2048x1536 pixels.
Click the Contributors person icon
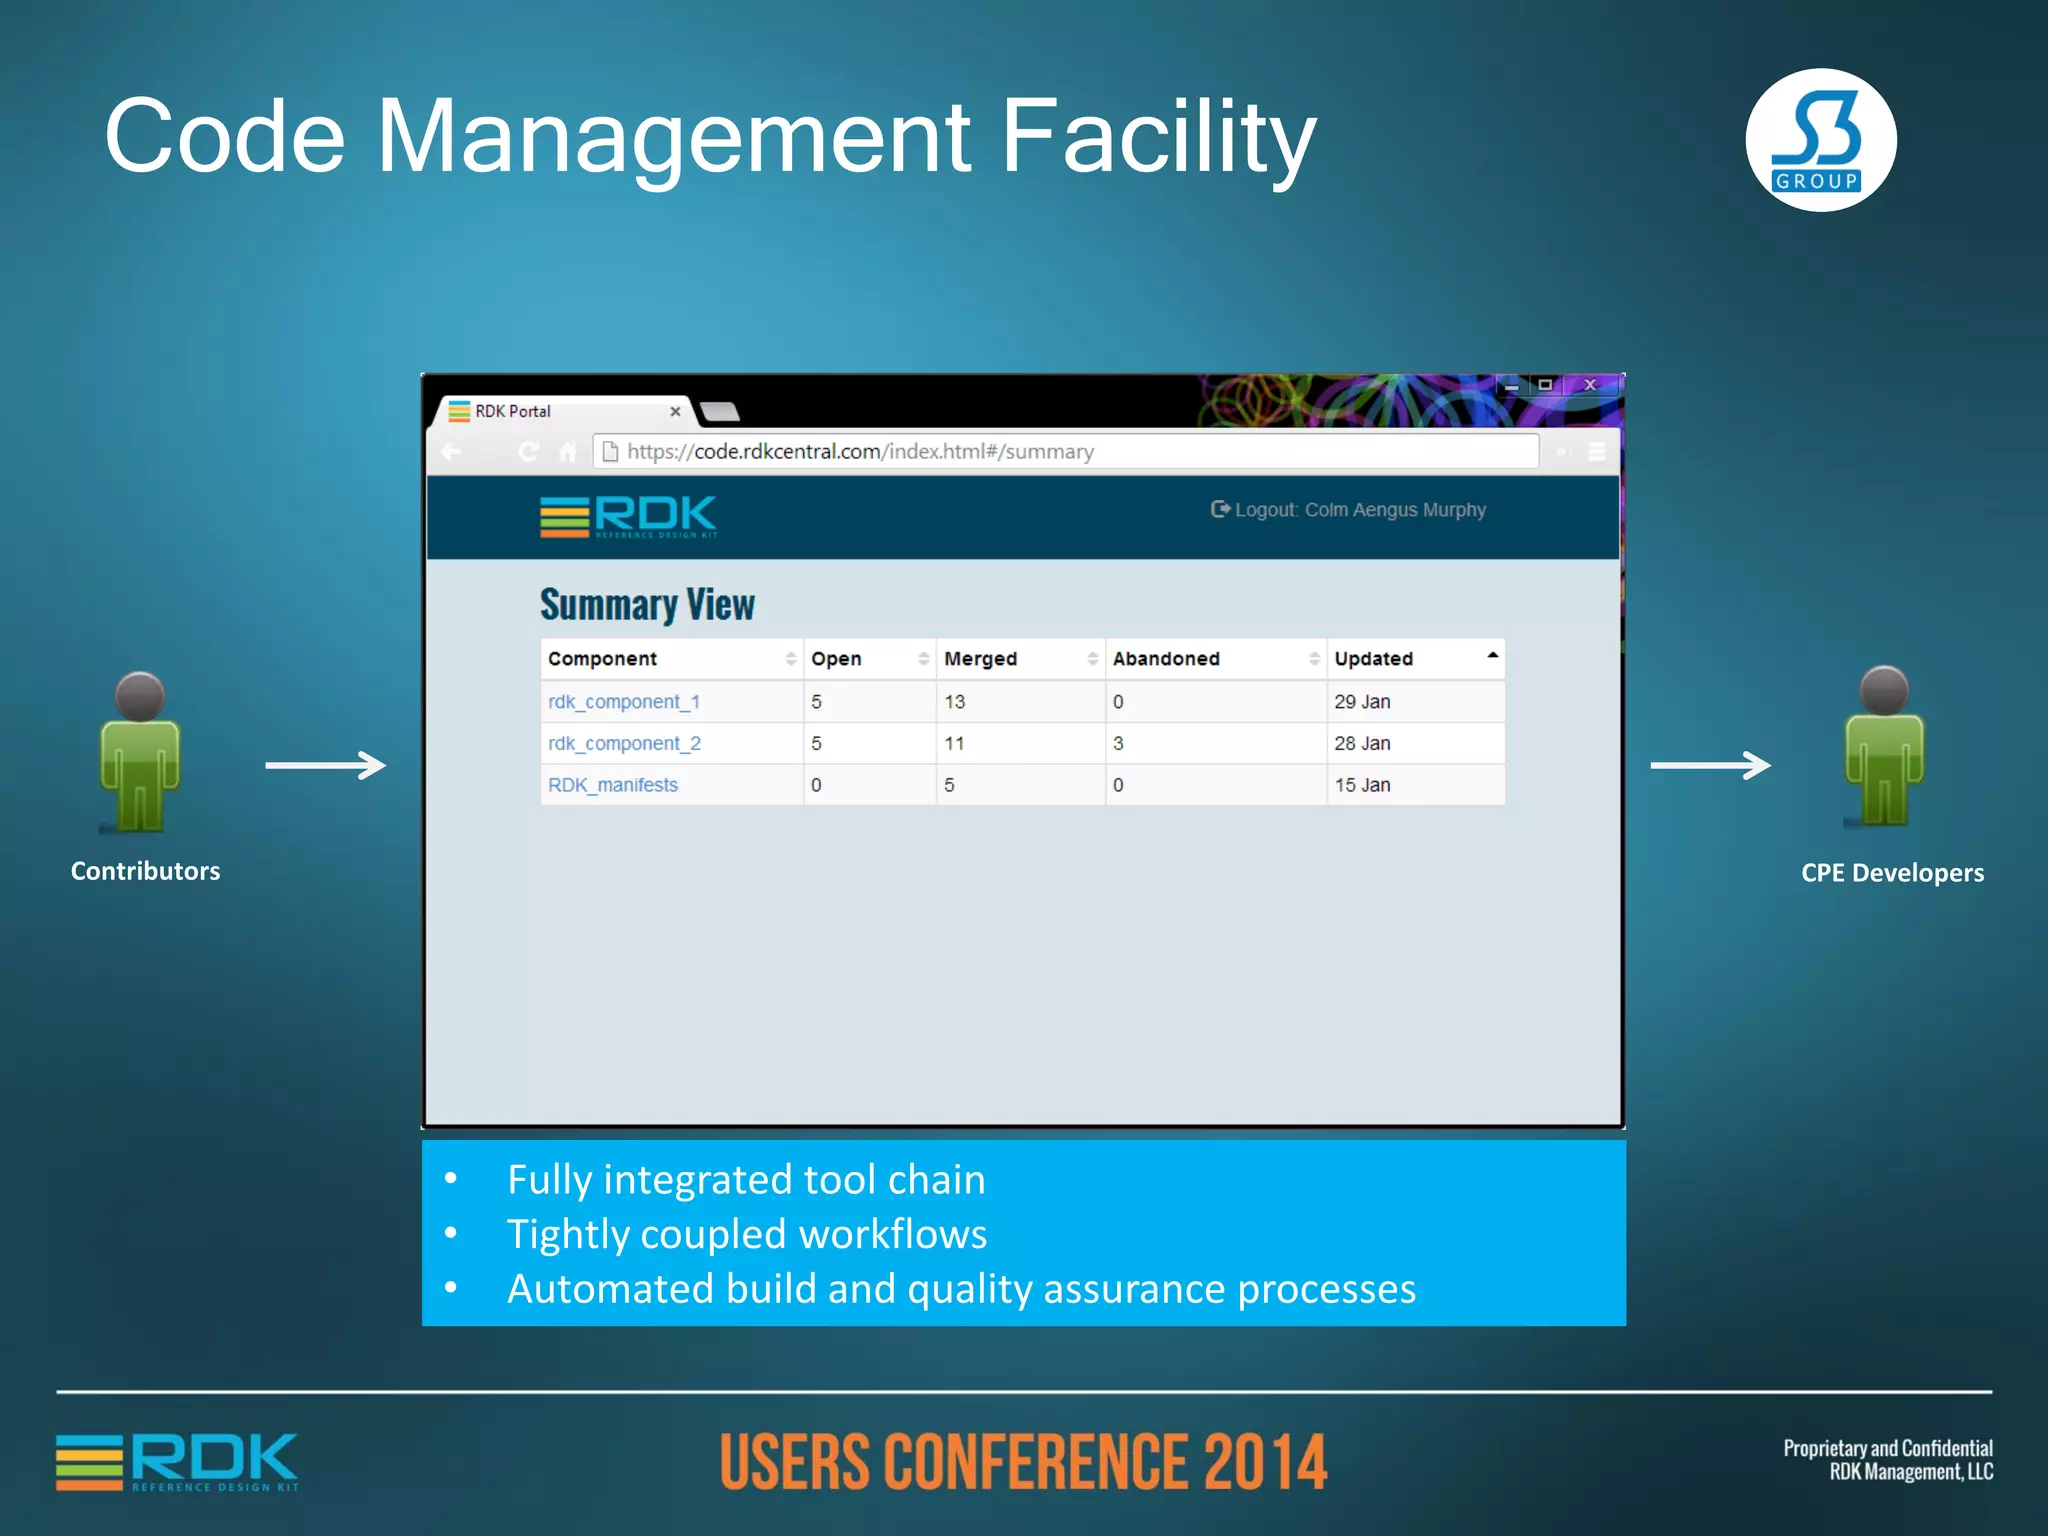(140, 753)
